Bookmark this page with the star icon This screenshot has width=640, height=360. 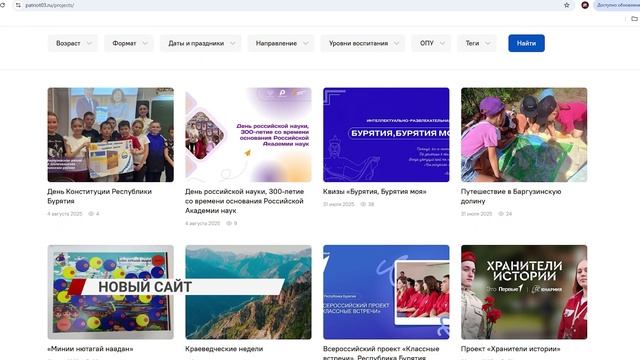pyautogui.click(x=567, y=5)
